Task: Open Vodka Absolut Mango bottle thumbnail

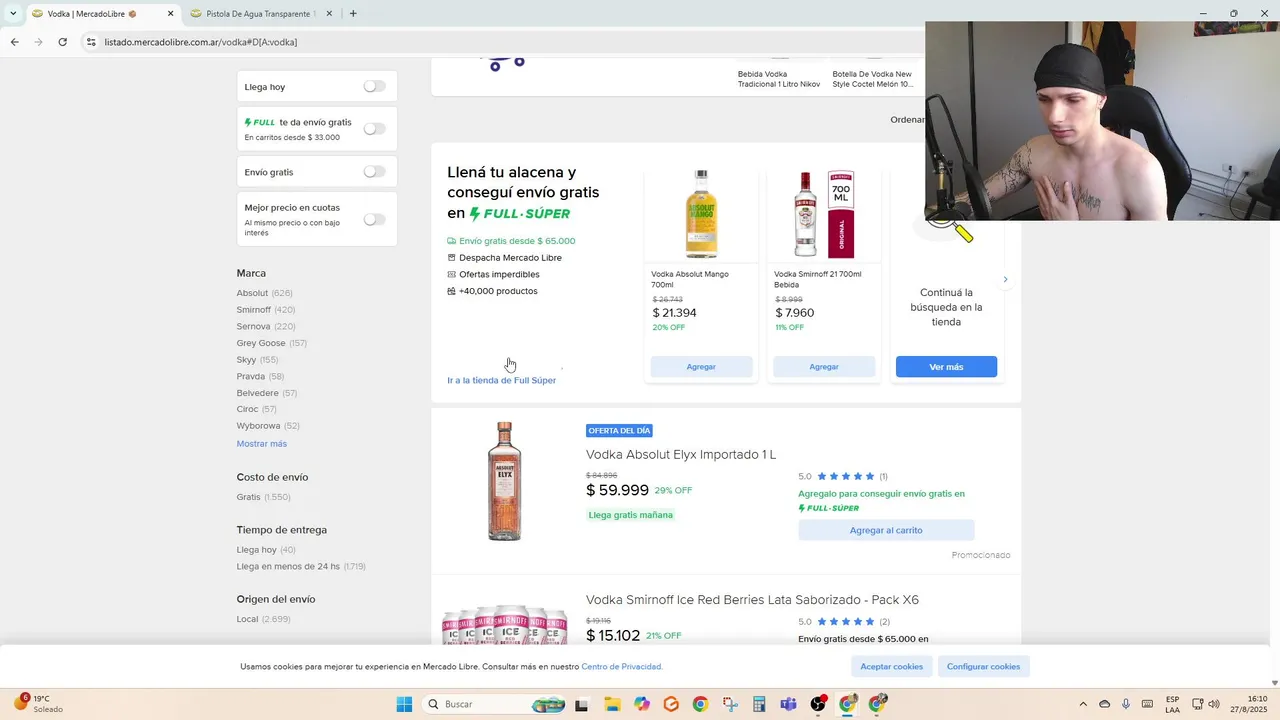Action: coord(701,215)
